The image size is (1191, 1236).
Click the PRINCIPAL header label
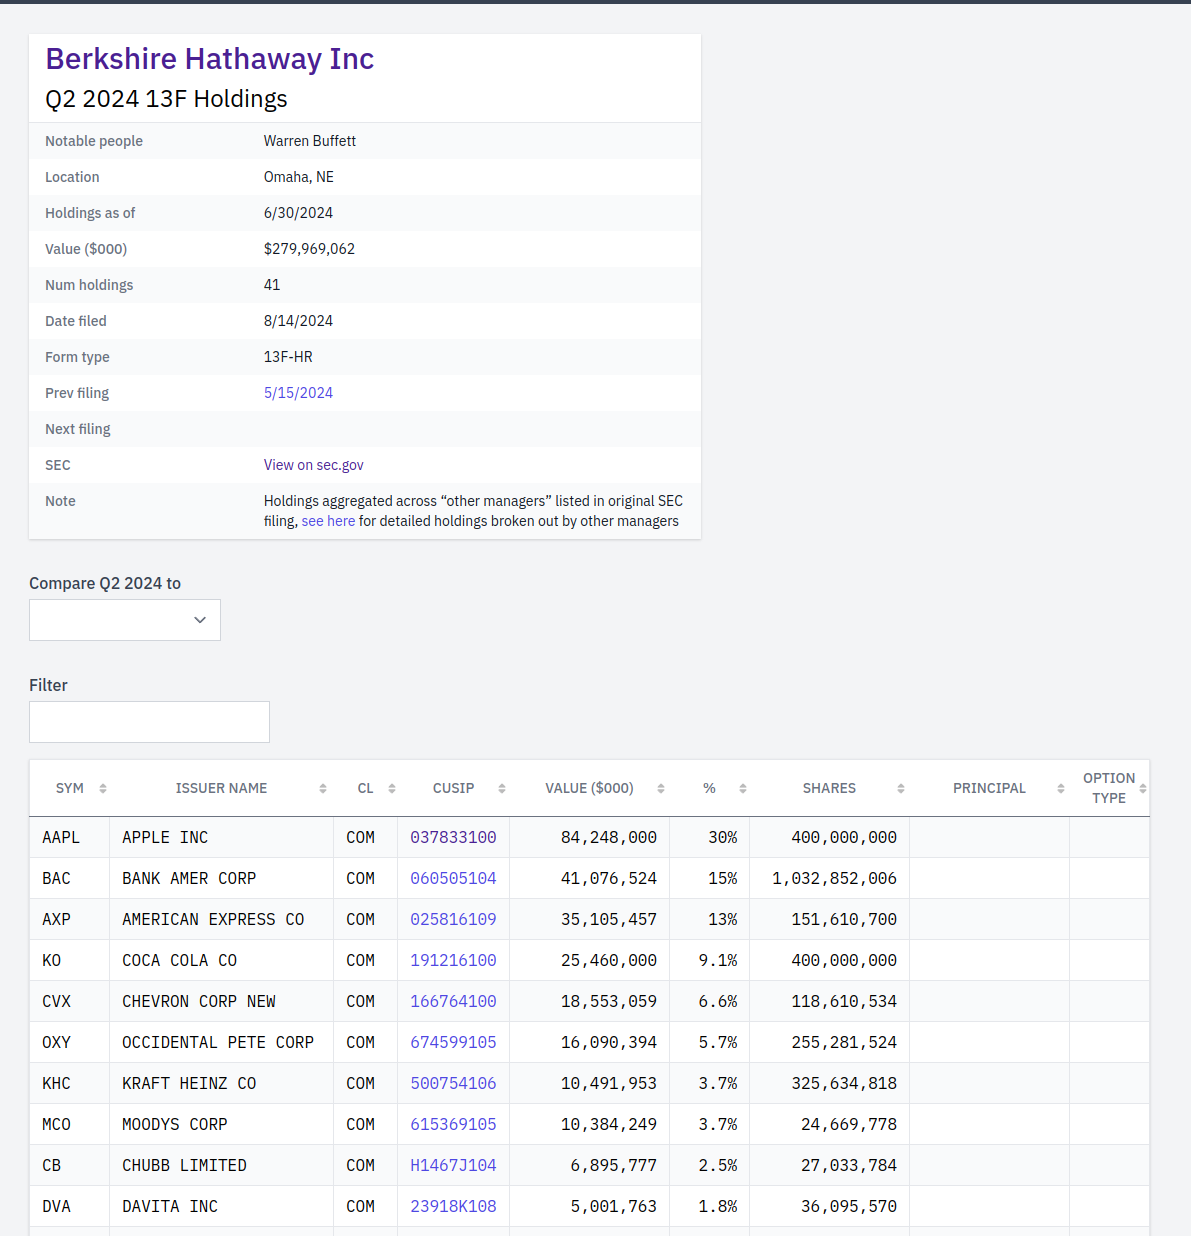[989, 789]
